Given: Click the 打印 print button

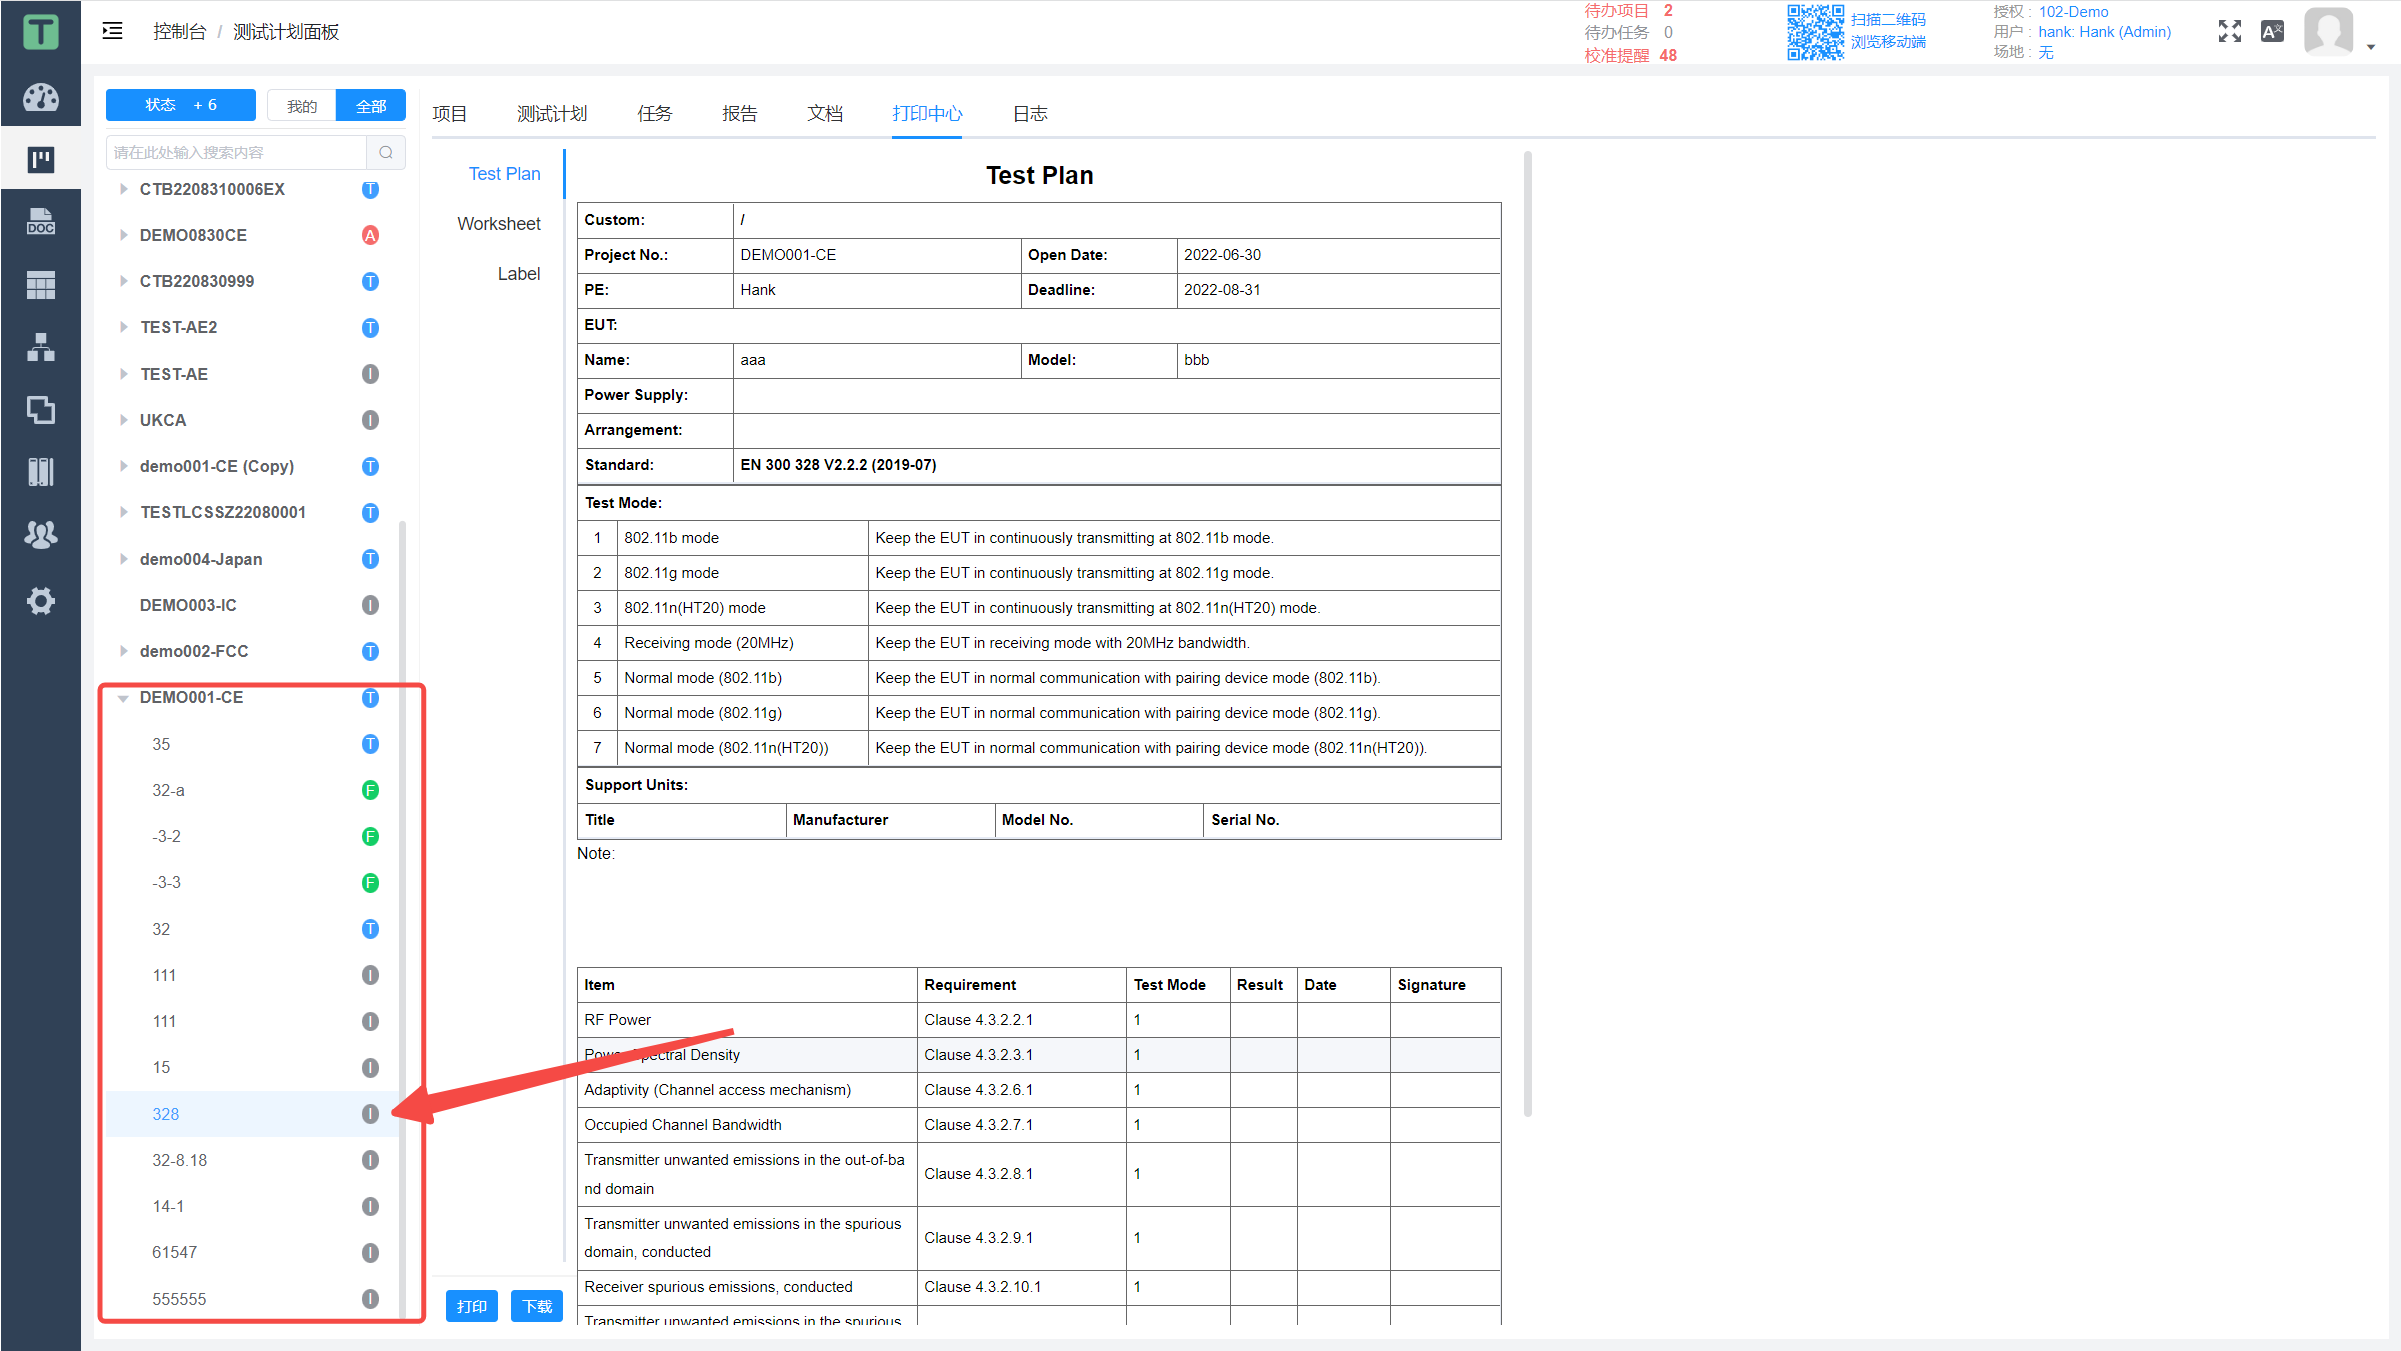Looking at the screenshot, I should pos(472,1306).
